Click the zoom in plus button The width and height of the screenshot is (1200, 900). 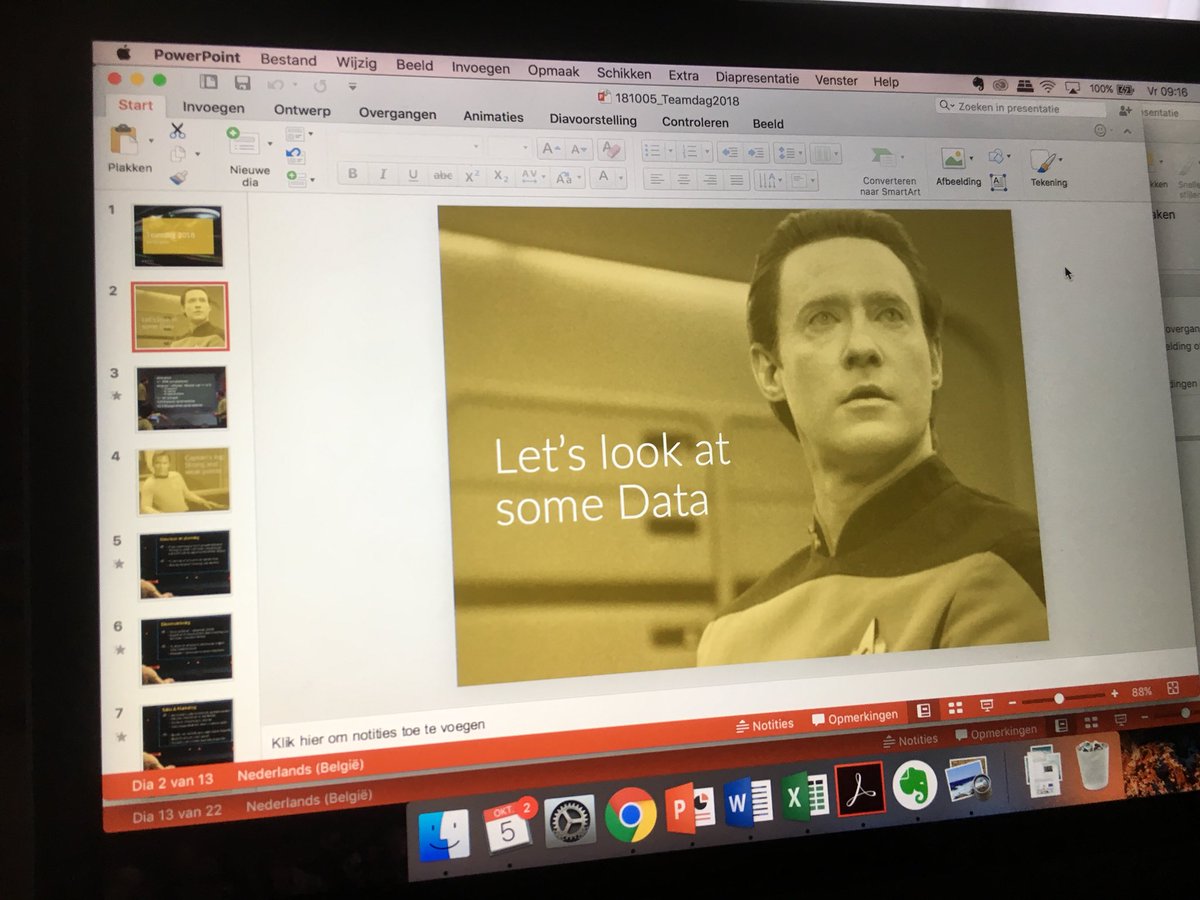1114,693
